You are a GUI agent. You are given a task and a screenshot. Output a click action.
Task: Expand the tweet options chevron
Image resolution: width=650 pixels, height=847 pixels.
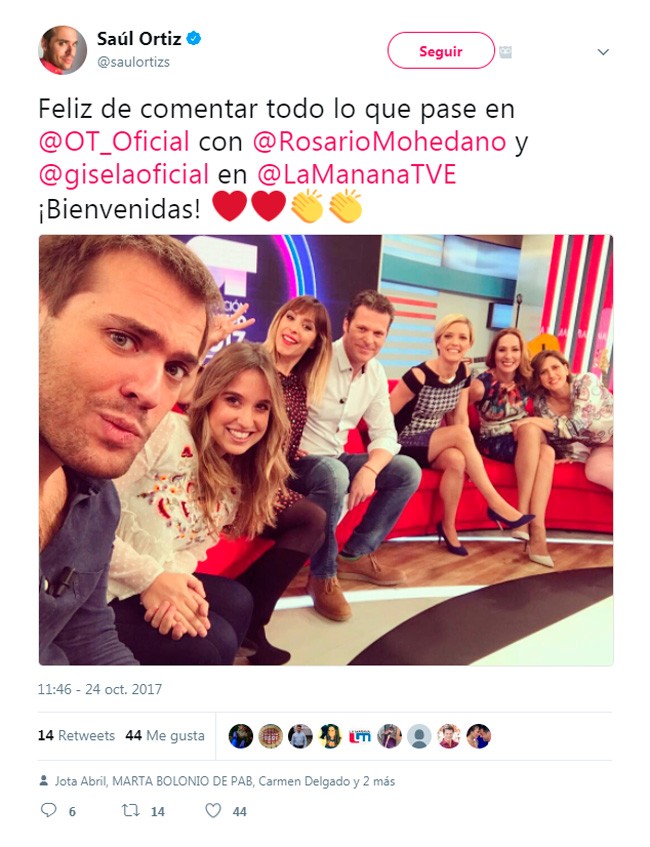[x=604, y=52]
